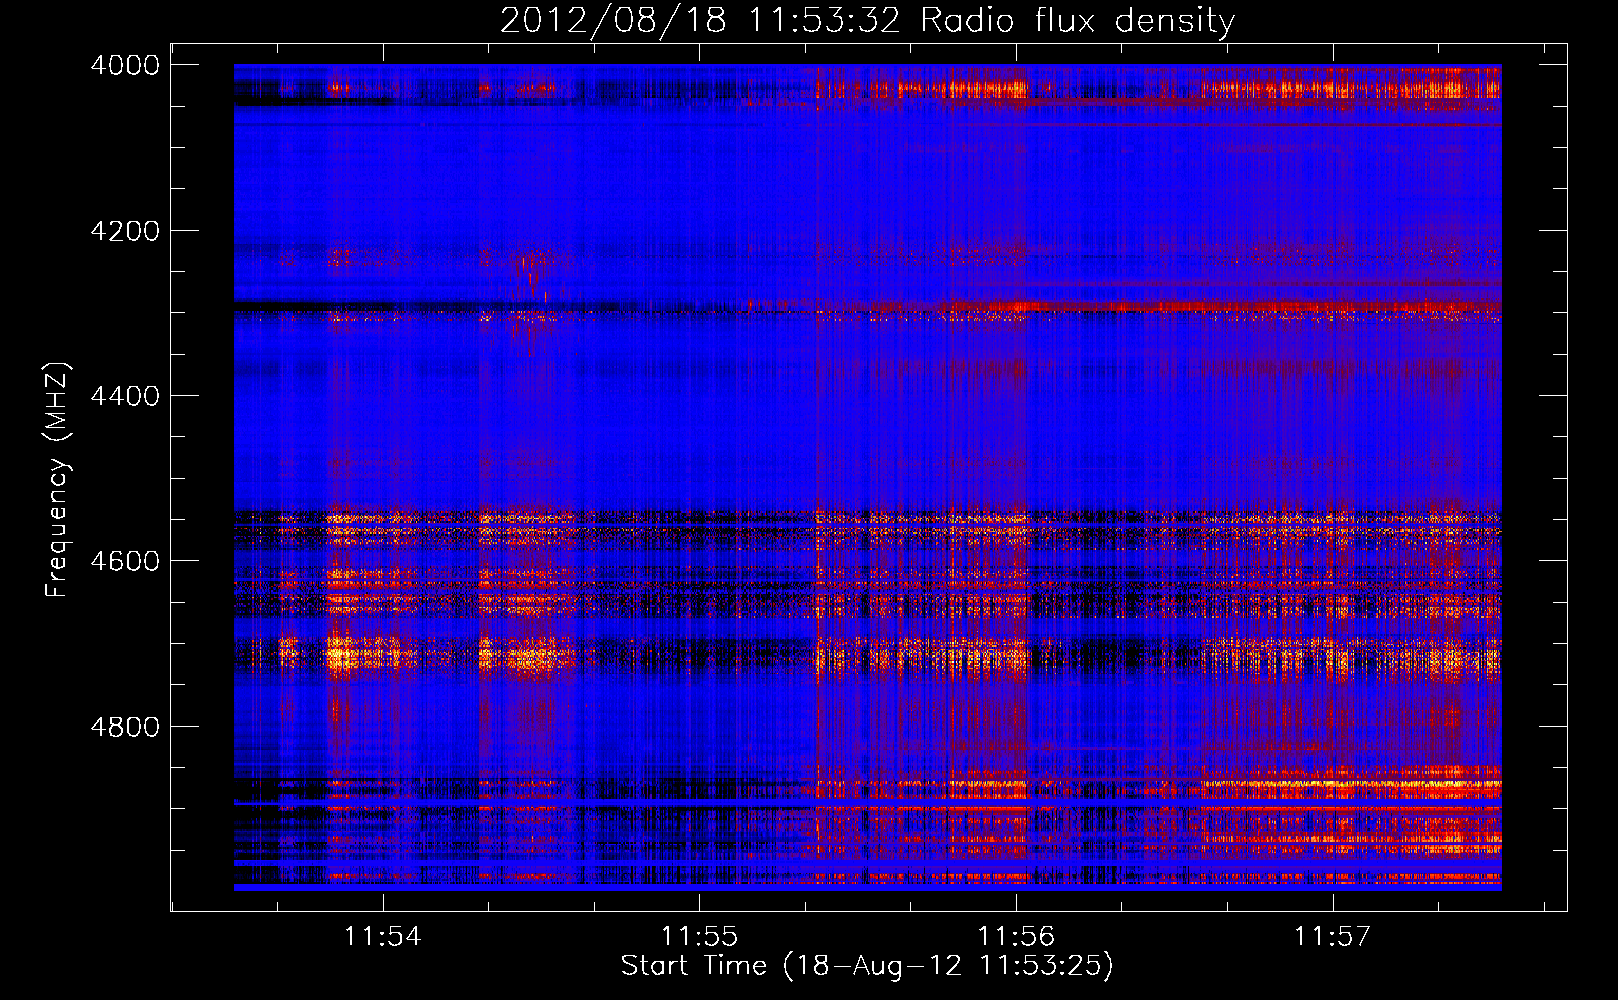Click the 11:56 time tick label
Screen dimensions: 1618x1000
coord(1016,936)
